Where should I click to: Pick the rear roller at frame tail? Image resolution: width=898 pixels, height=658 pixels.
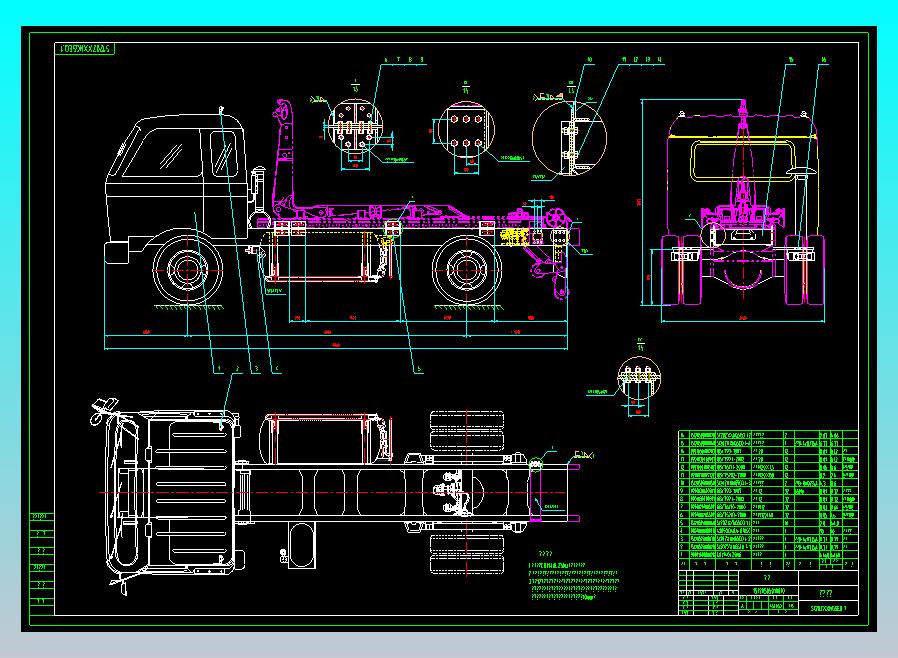pos(555,219)
